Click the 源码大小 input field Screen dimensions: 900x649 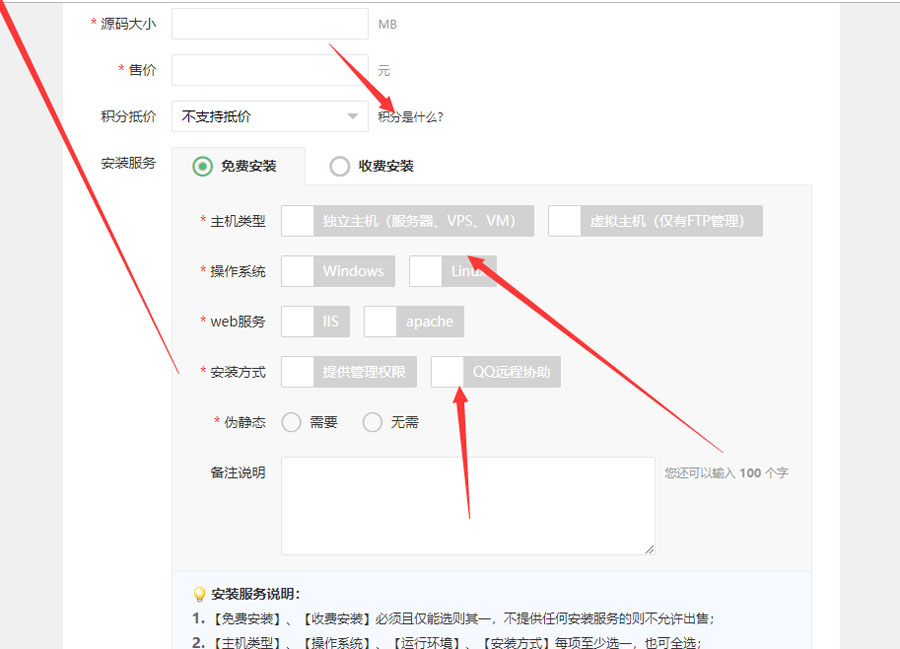coord(270,24)
